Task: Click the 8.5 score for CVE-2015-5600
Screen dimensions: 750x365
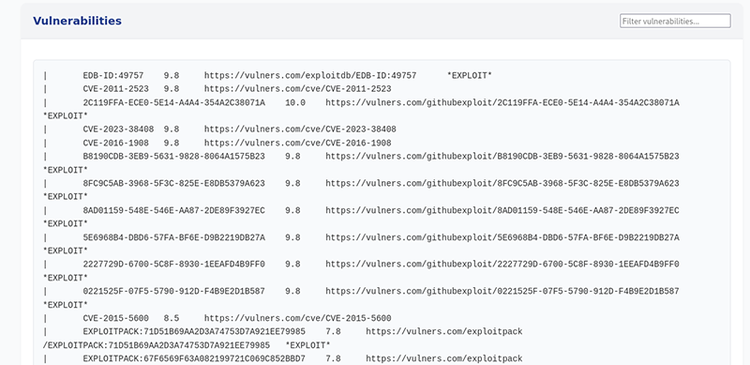Action: coord(171,319)
